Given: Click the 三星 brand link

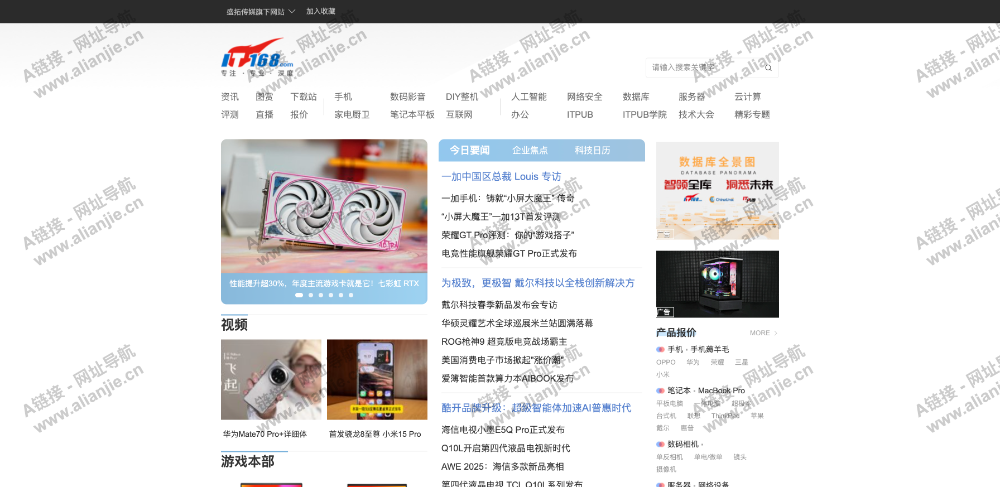Looking at the screenshot, I should point(741,362).
